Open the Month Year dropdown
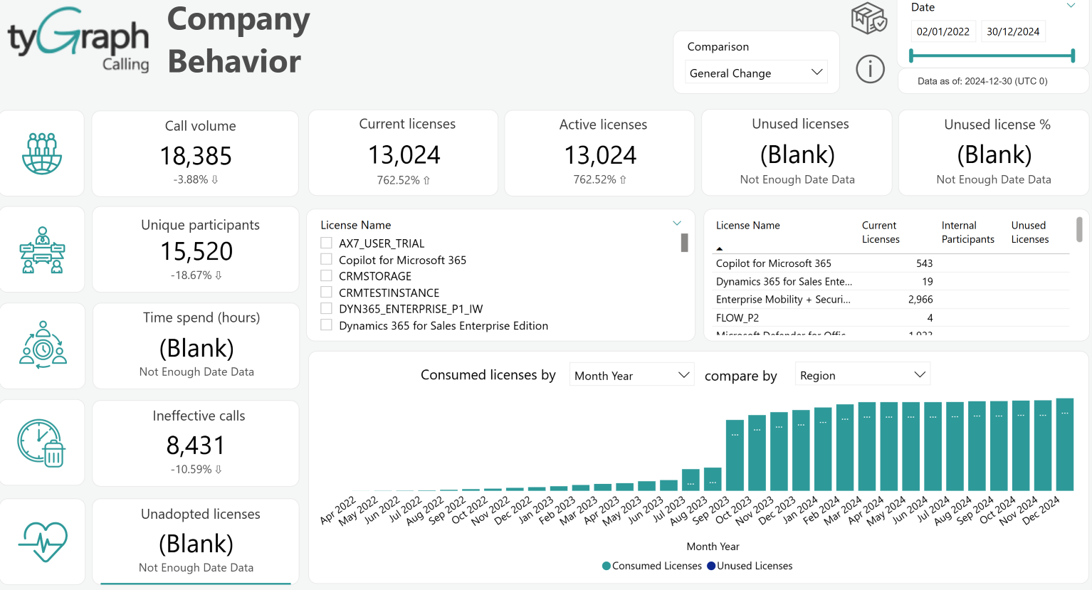 coord(631,375)
